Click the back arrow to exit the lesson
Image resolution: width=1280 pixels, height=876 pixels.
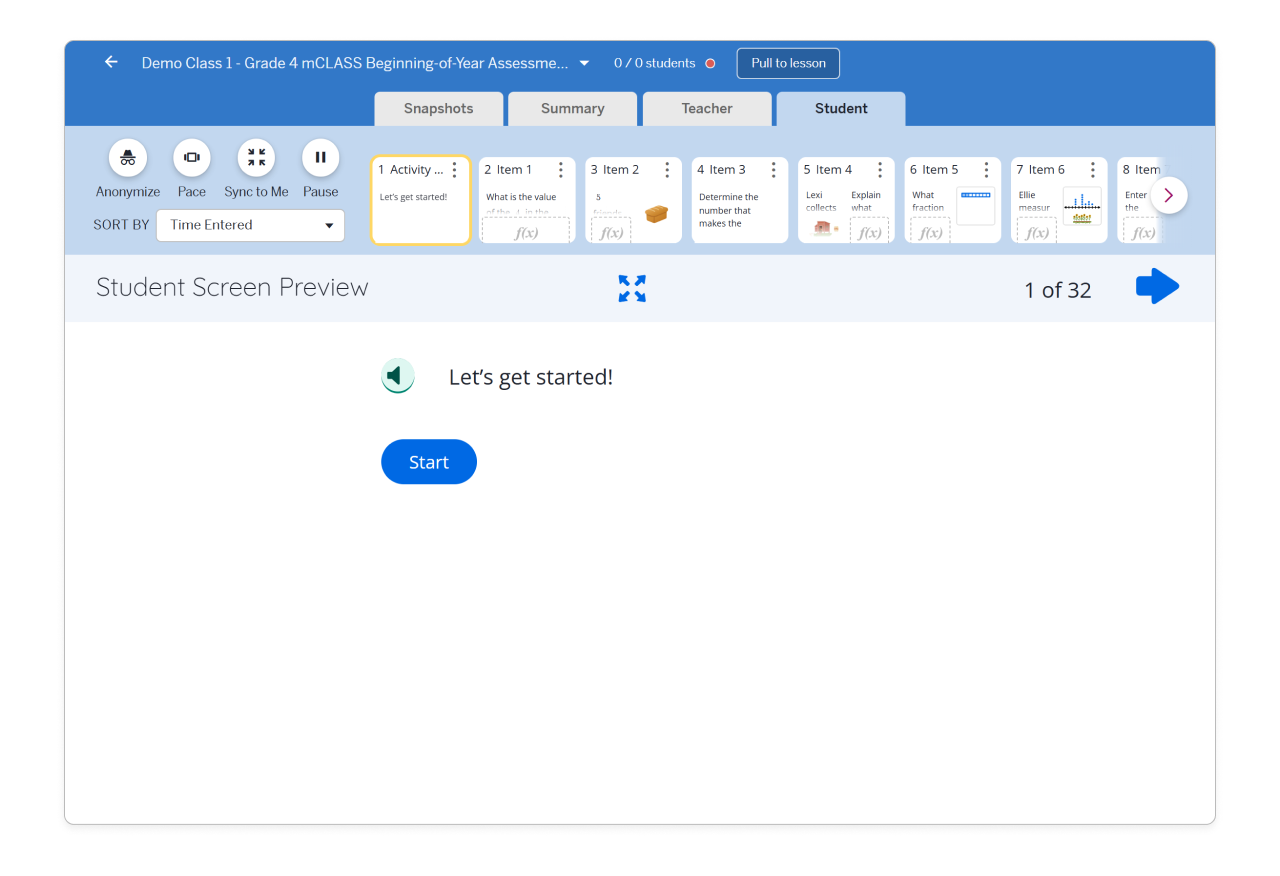[110, 62]
